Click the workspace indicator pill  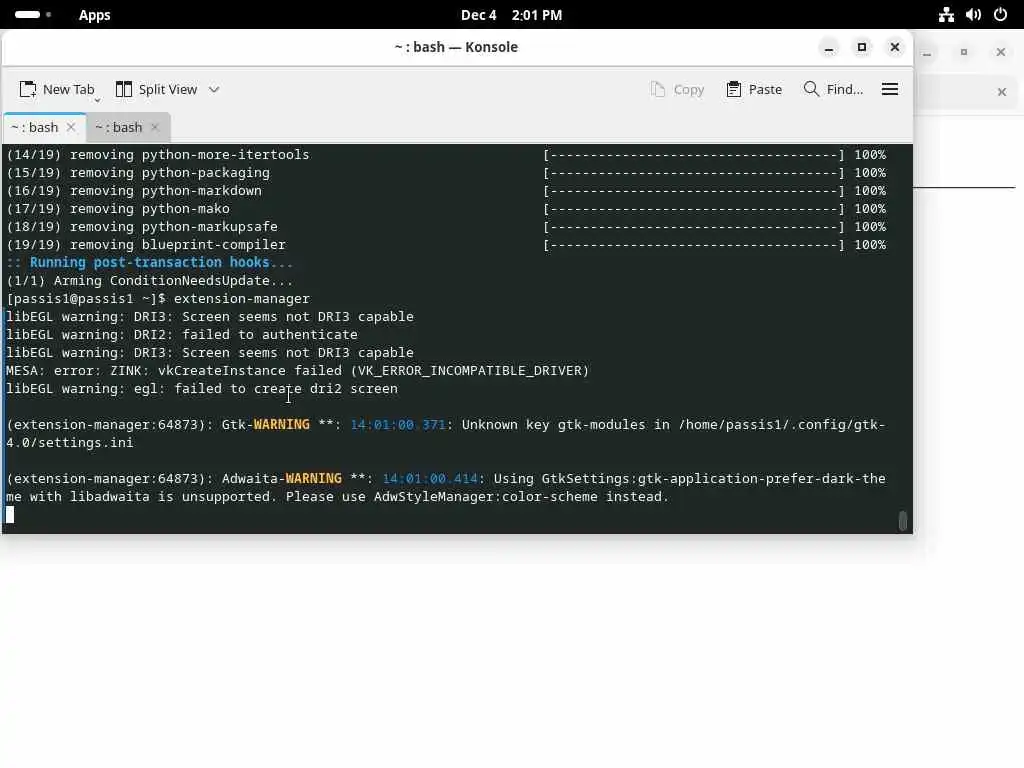pyautogui.click(x=27, y=14)
